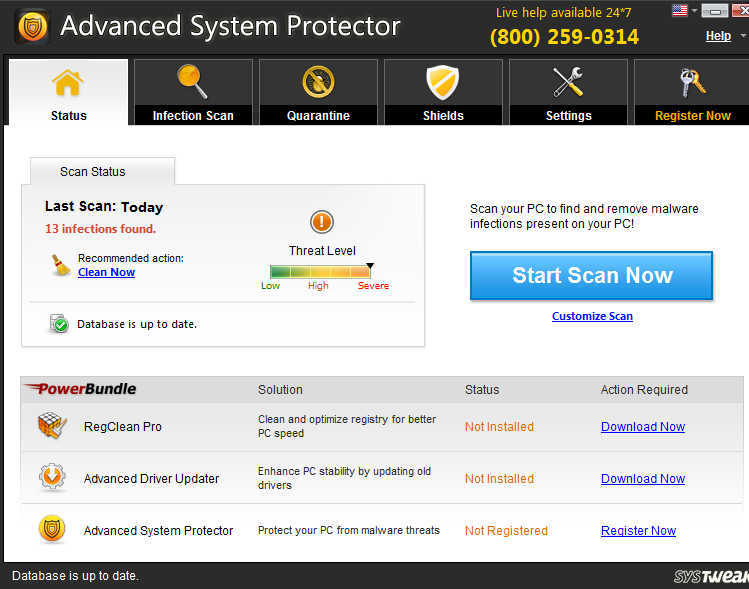The width and height of the screenshot is (749, 589).
Task: Click the database up-to-date check icon
Action: [59, 323]
